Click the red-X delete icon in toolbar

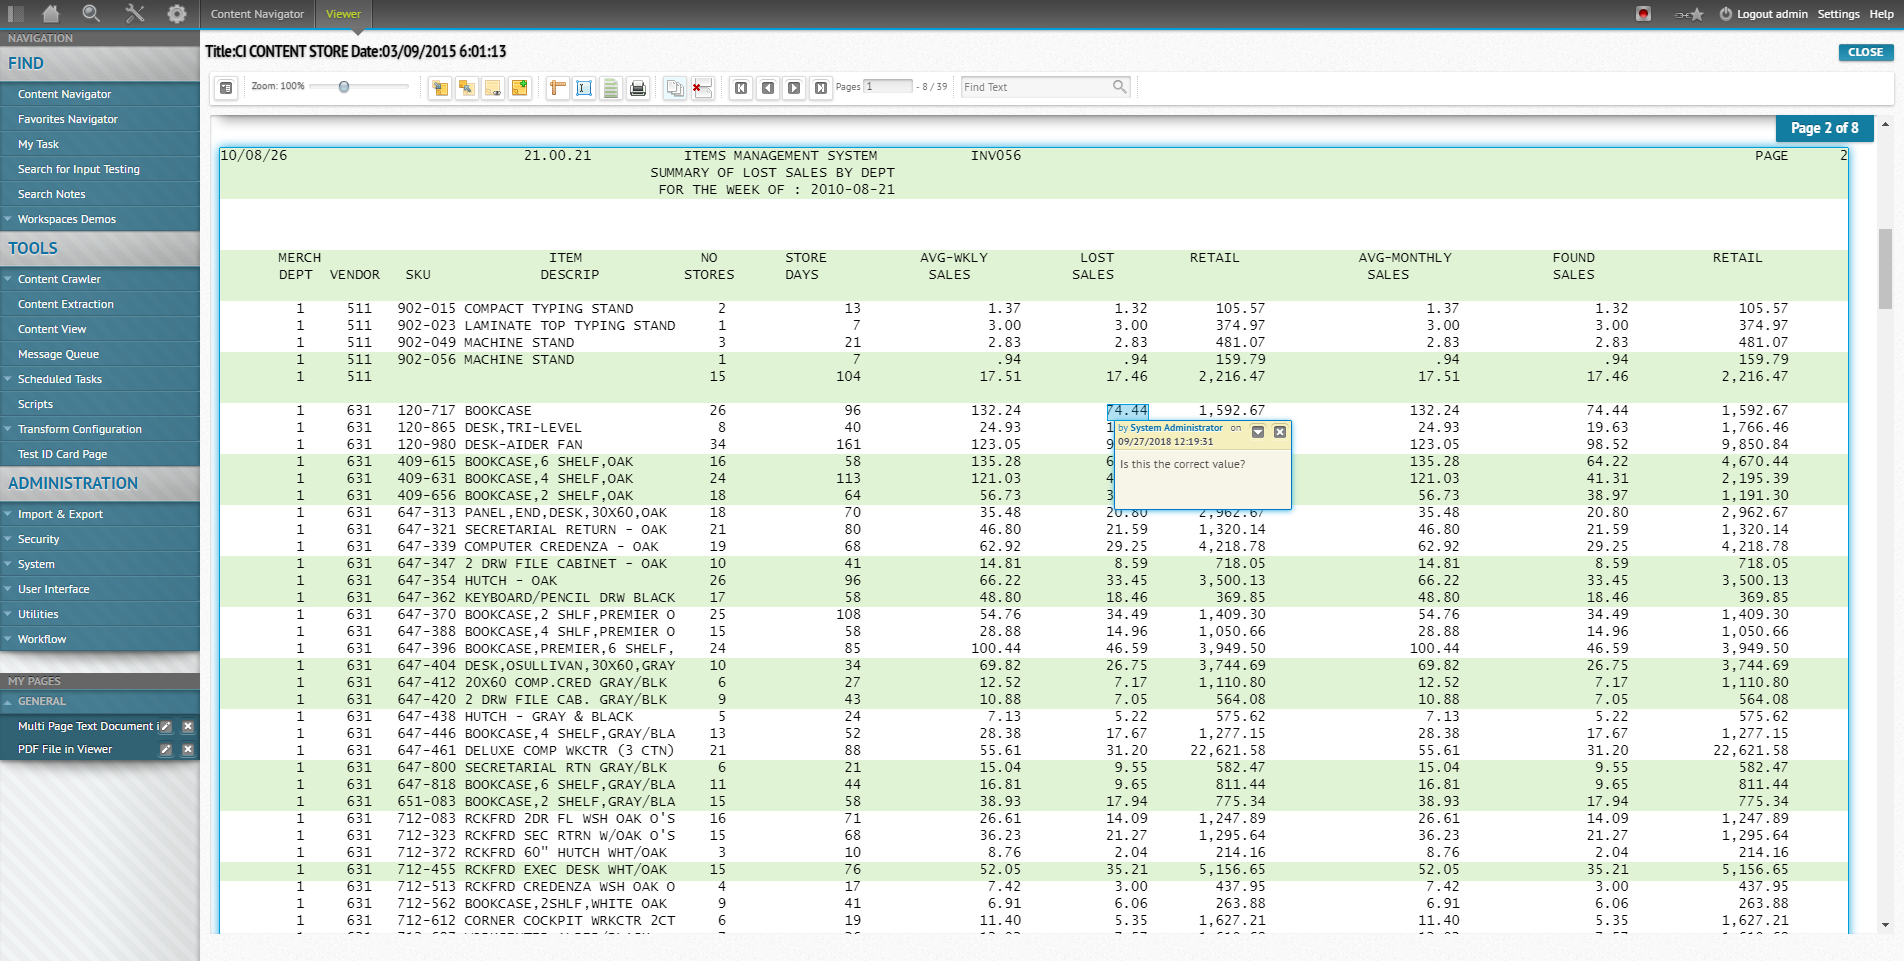tap(702, 88)
